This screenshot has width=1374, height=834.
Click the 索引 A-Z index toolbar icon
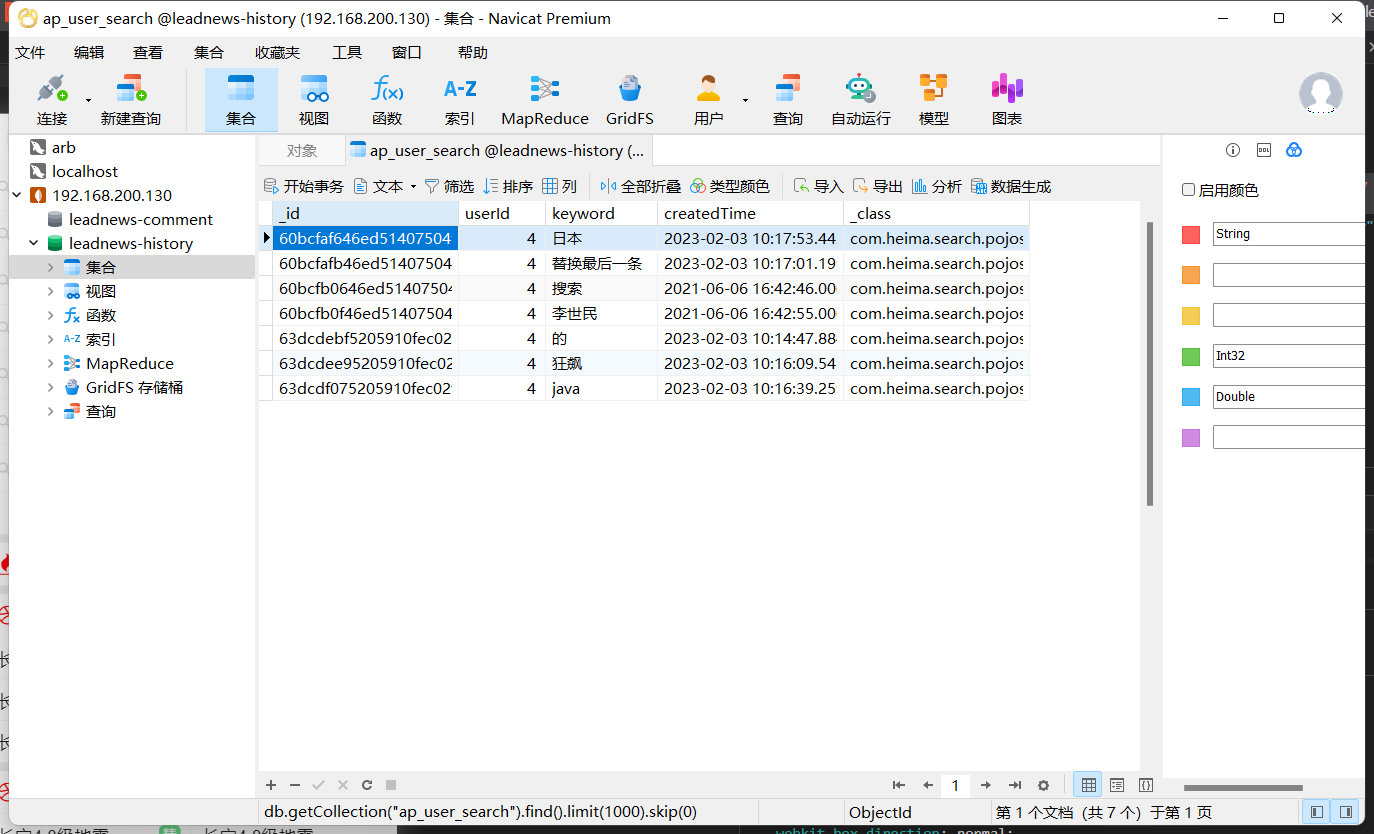(460, 99)
